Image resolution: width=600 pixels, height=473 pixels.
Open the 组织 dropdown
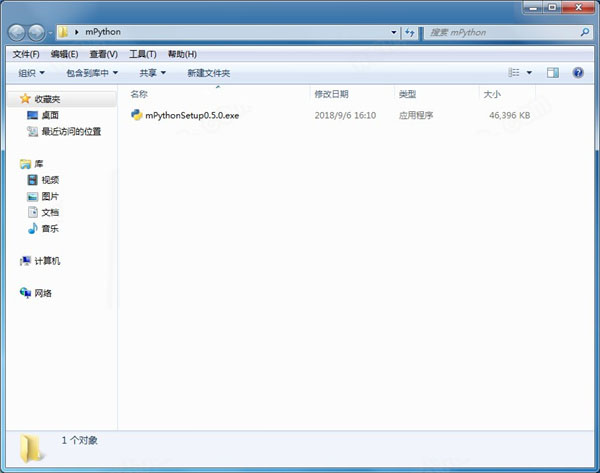pos(31,73)
